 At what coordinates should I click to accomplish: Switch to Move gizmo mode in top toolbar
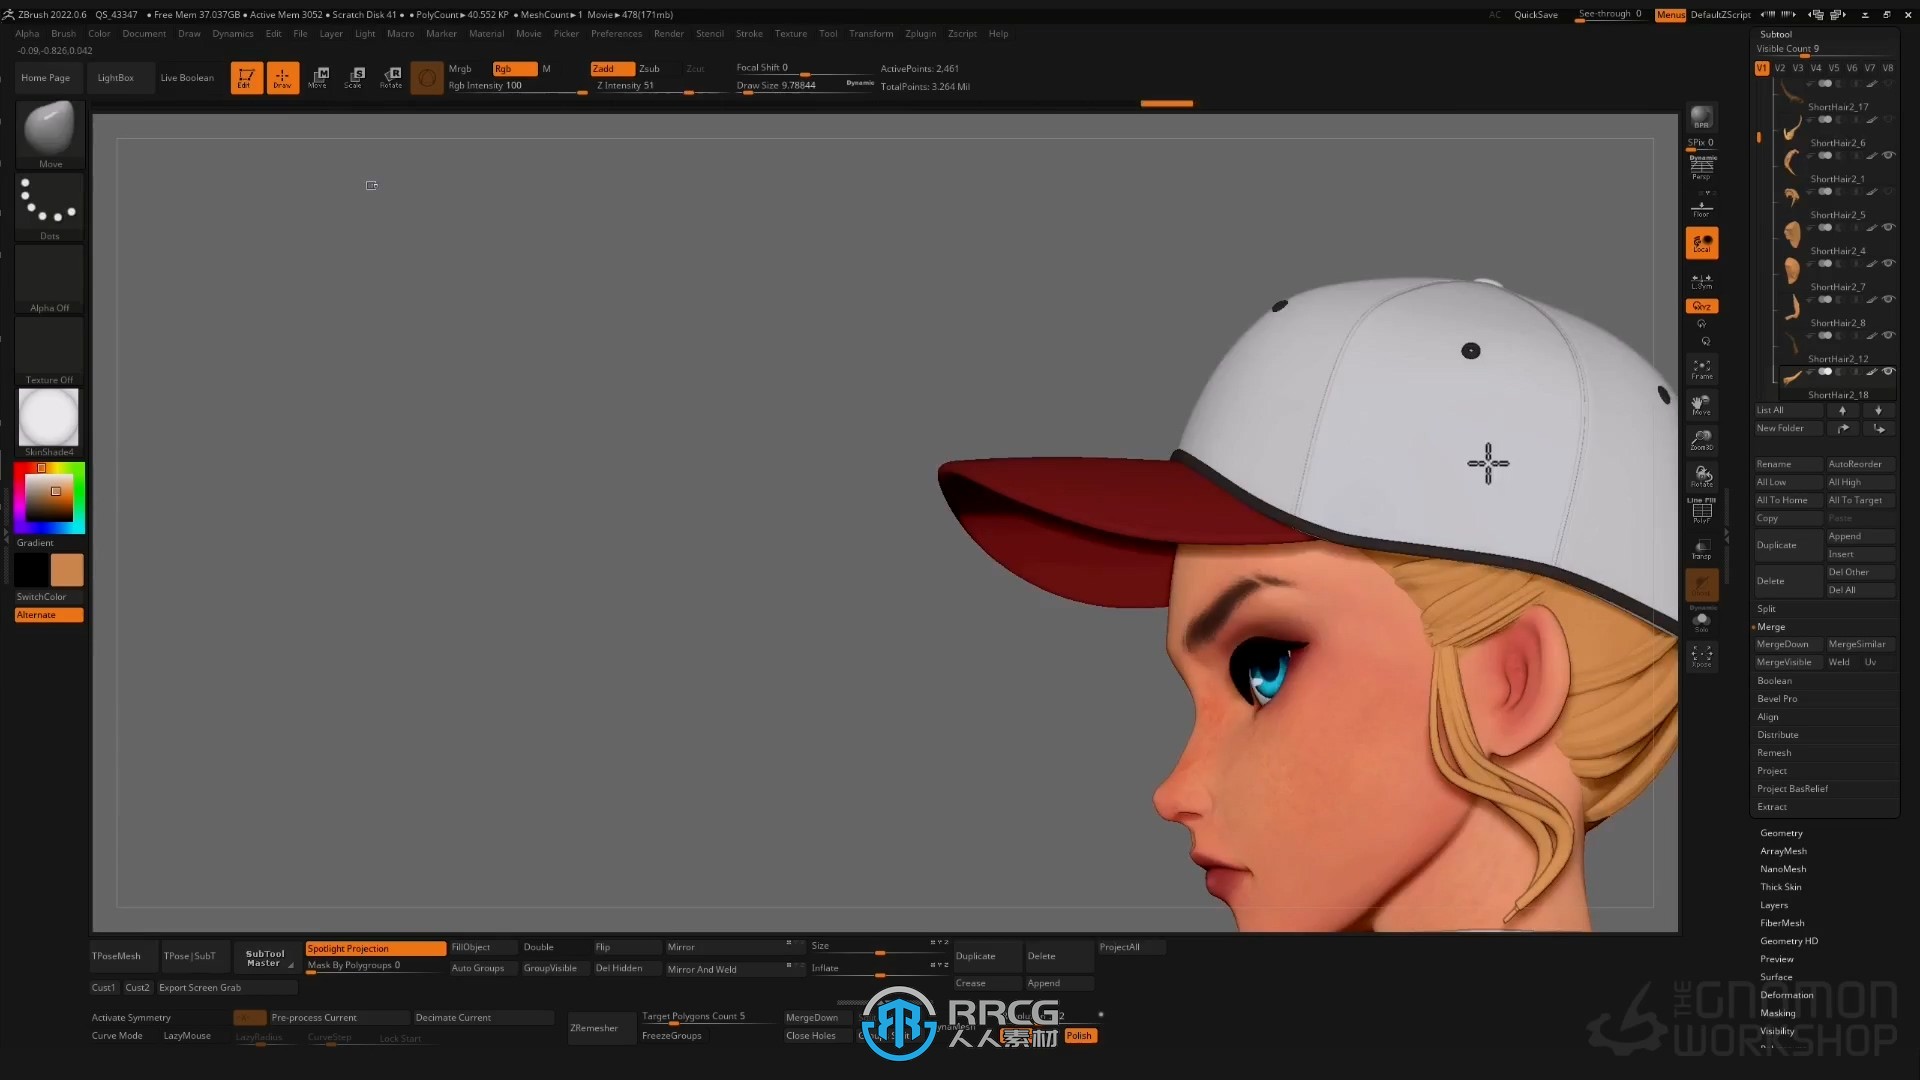[318, 77]
